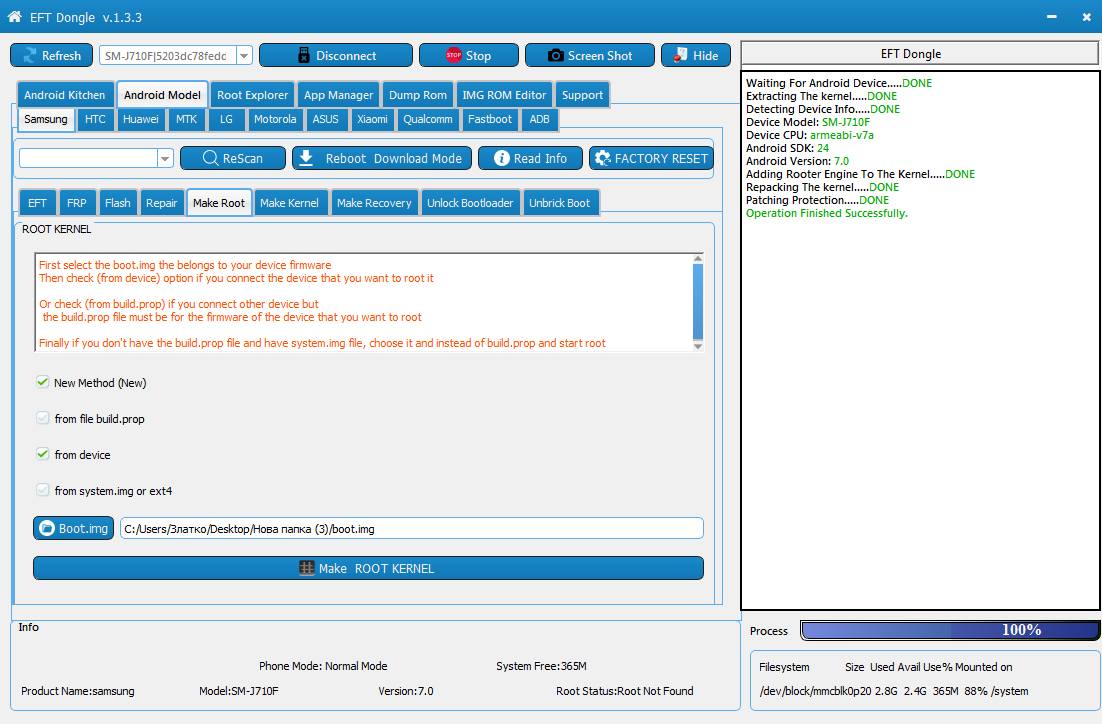
Task: Click the EFT Dongle log header
Action: [920, 53]
